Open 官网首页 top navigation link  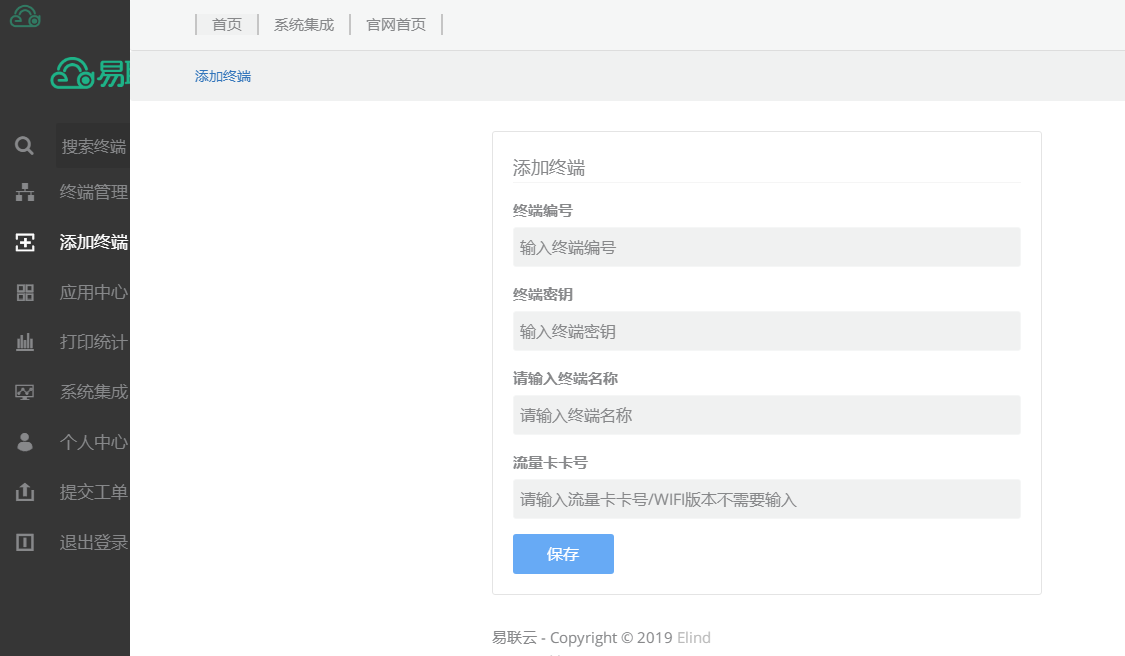coord(396,24)
